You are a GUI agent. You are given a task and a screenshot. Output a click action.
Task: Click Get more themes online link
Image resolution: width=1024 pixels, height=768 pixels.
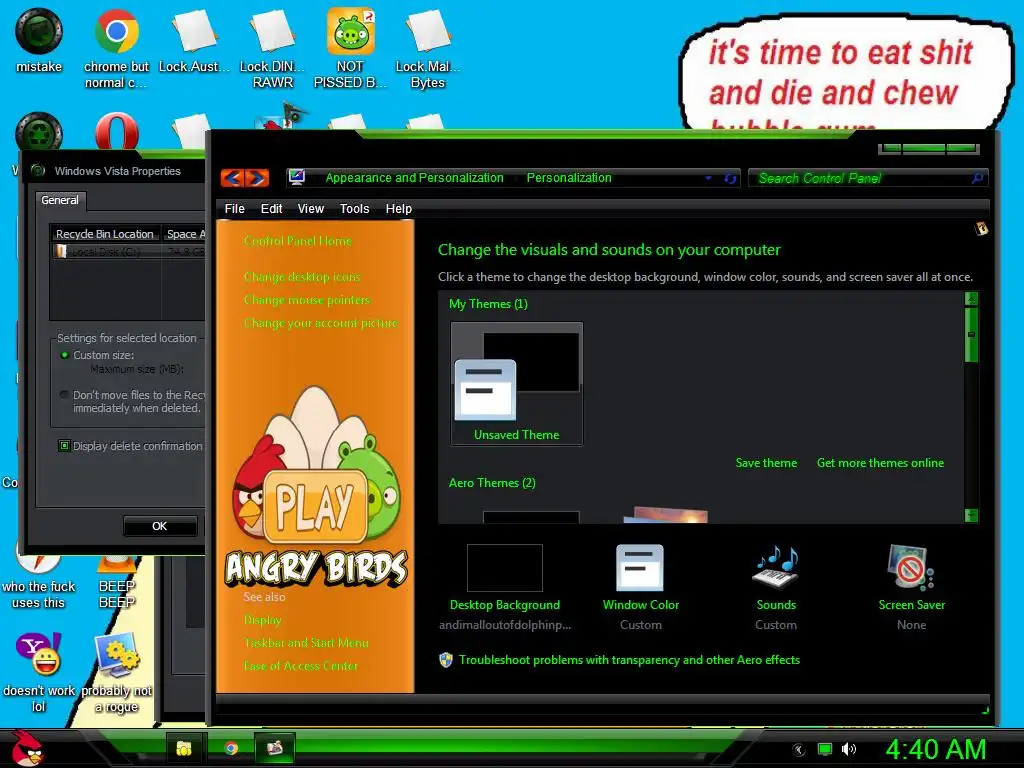(880, 463)
